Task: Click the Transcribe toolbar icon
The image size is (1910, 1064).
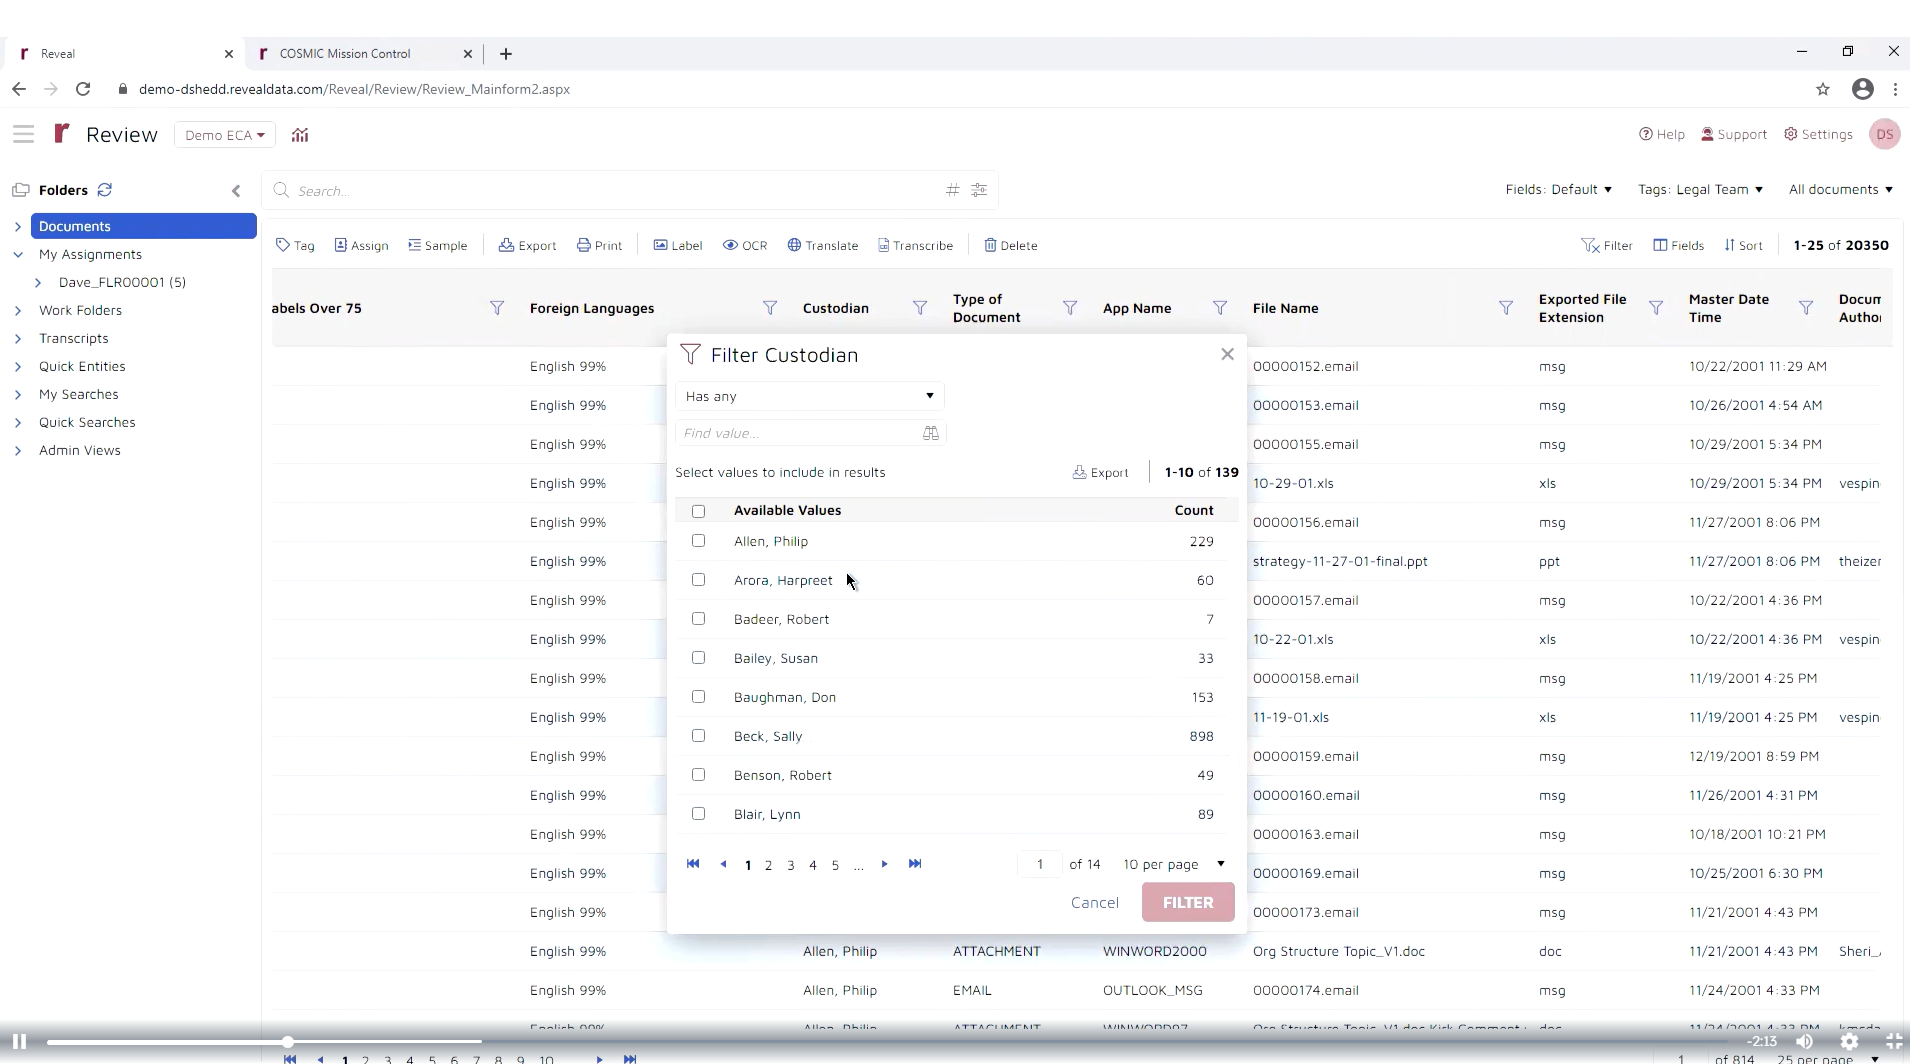Action: 884,245
